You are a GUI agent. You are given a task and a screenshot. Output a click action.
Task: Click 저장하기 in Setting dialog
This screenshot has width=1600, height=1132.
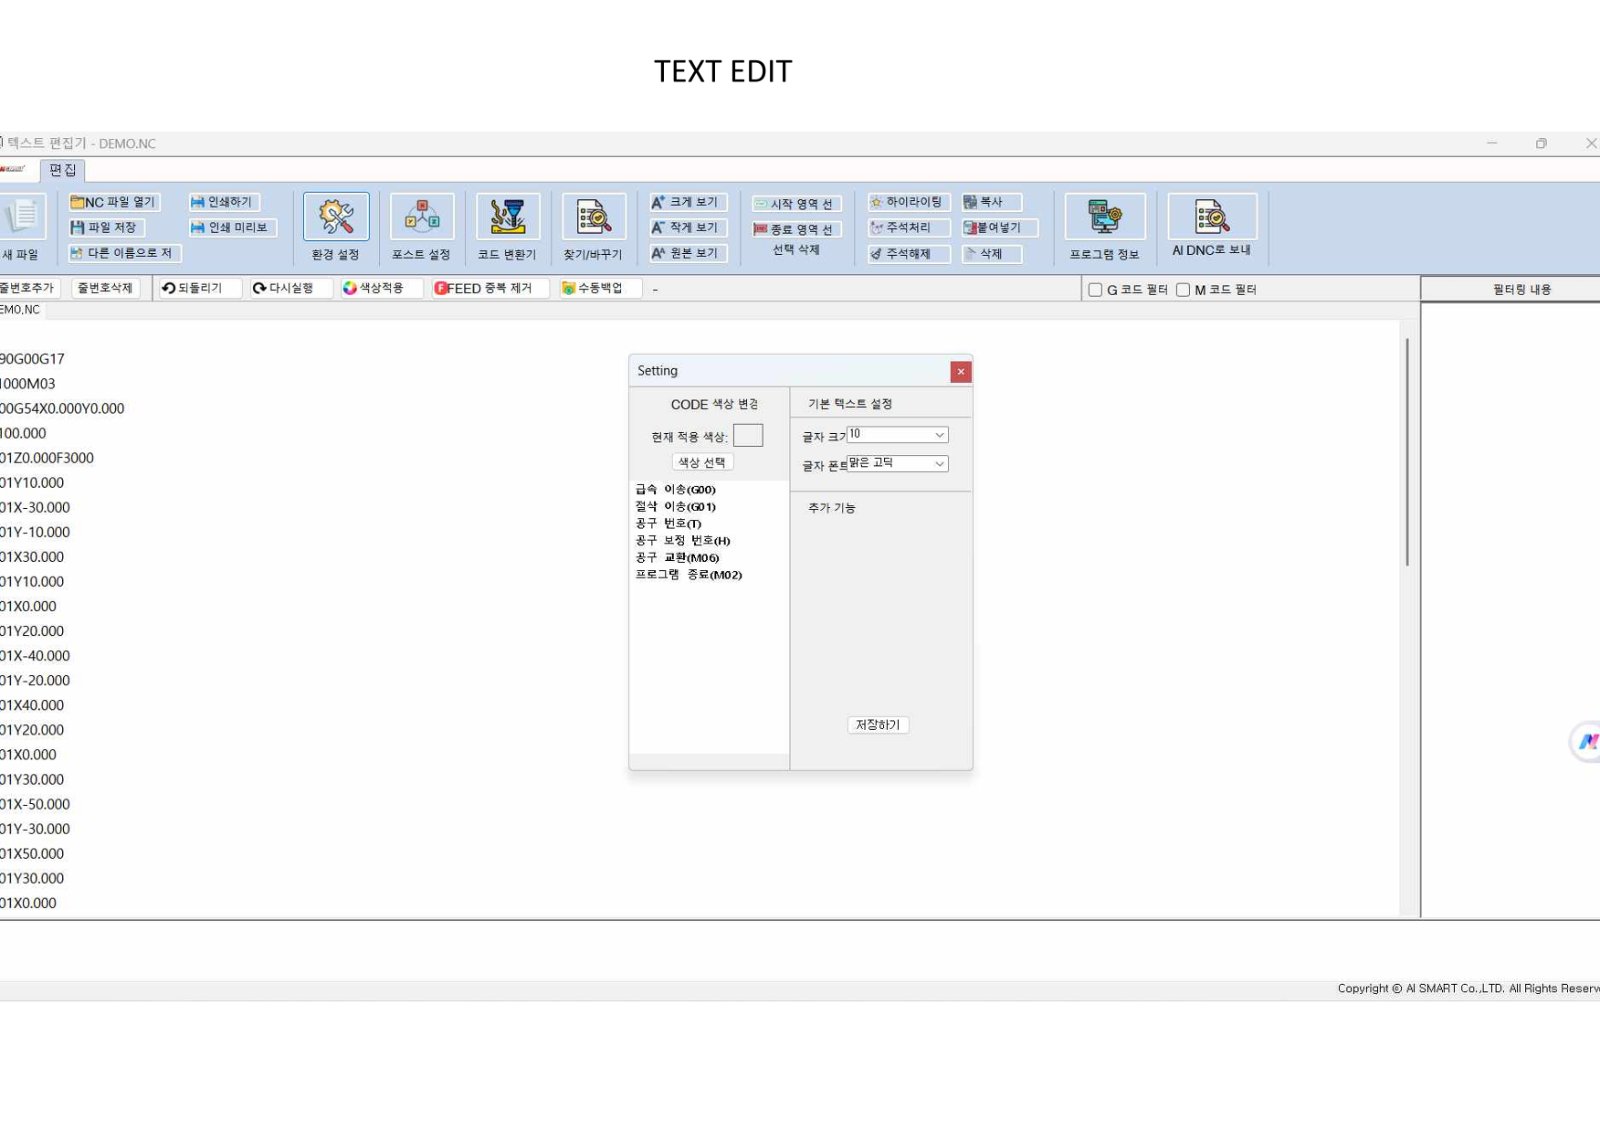pyautogui.click(x=877, y=725)
